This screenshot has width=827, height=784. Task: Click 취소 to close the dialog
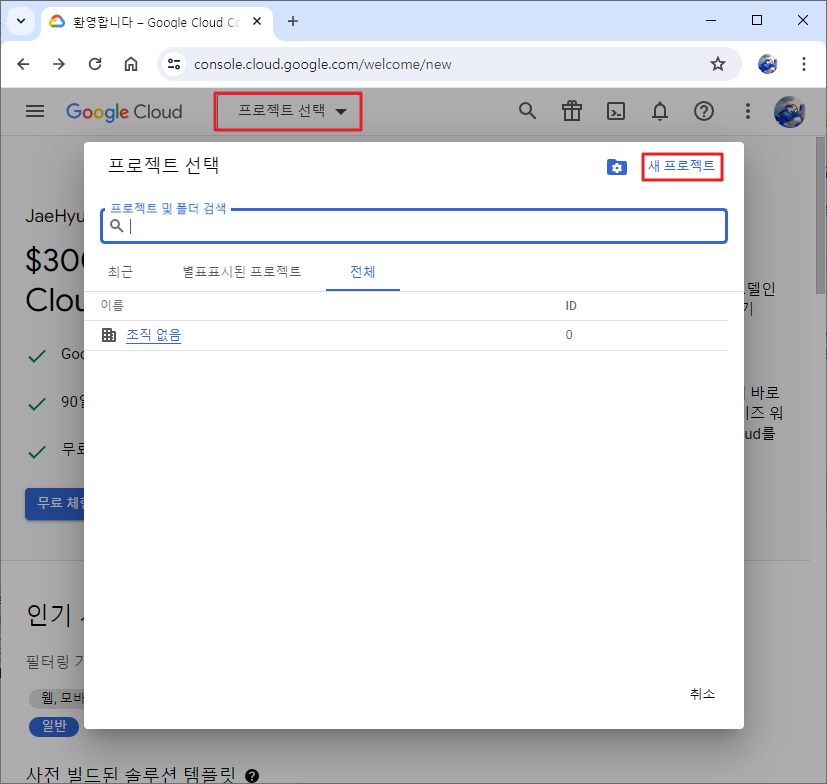(x=702, y=694)
